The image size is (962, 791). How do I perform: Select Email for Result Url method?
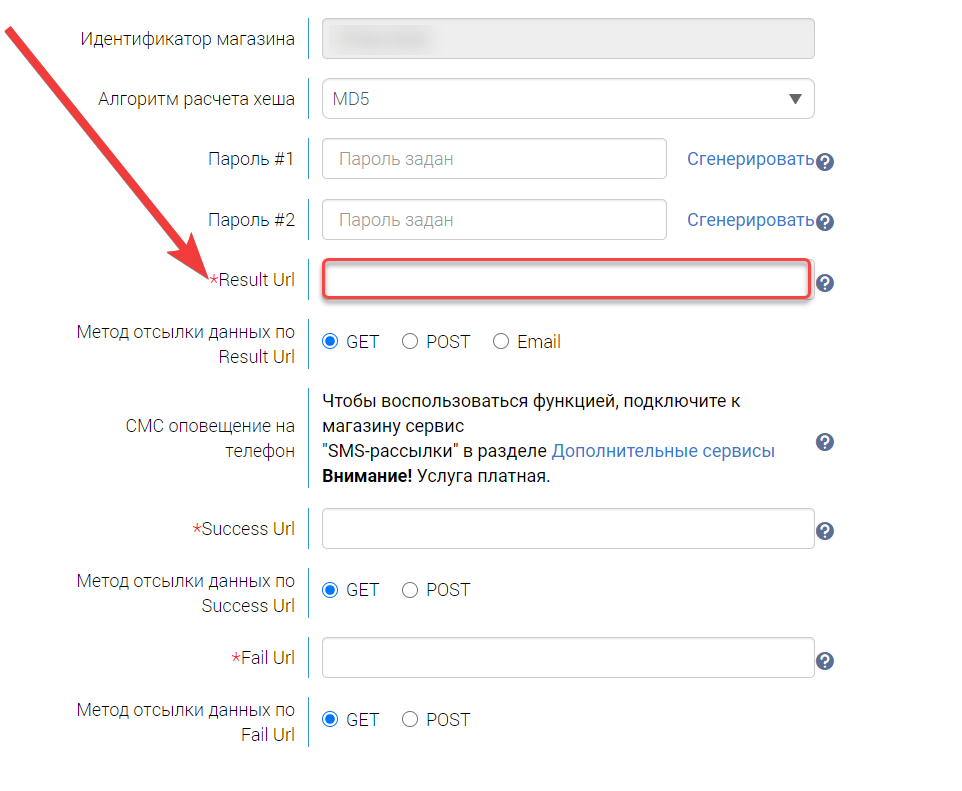[x=501, y=342]
